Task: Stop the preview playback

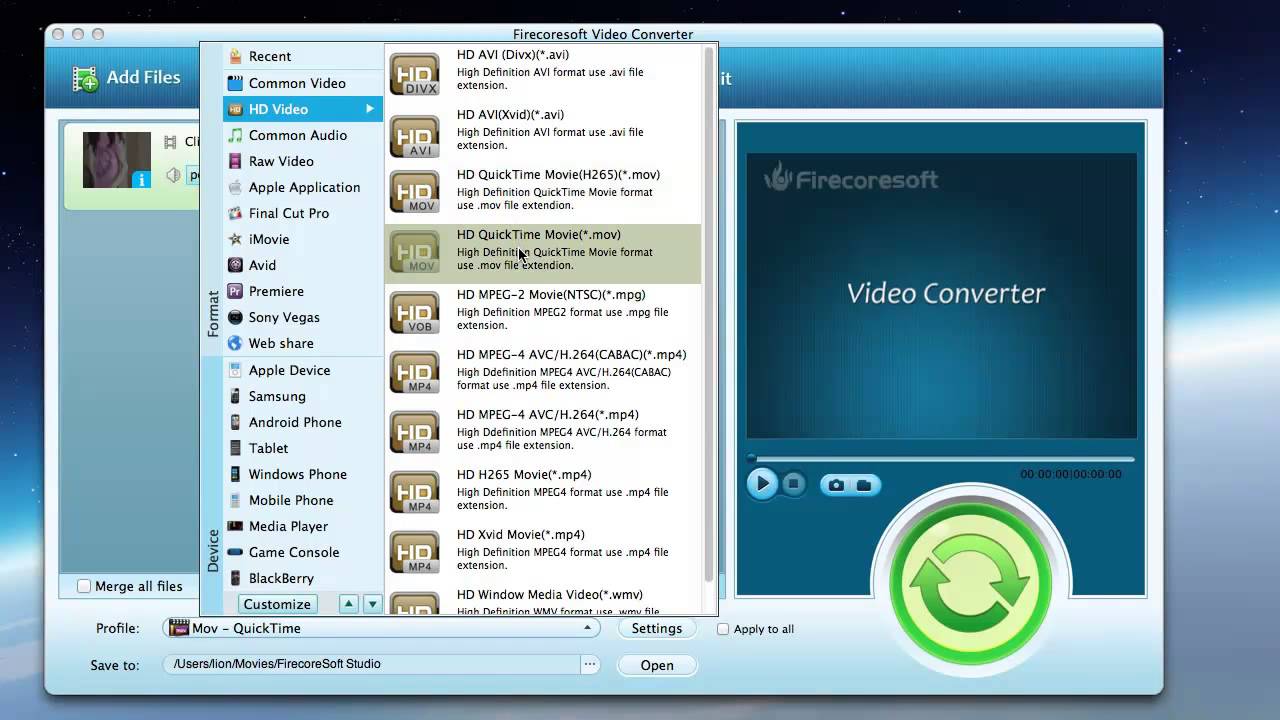Action: pyautogui.click(x=793, y=484)
